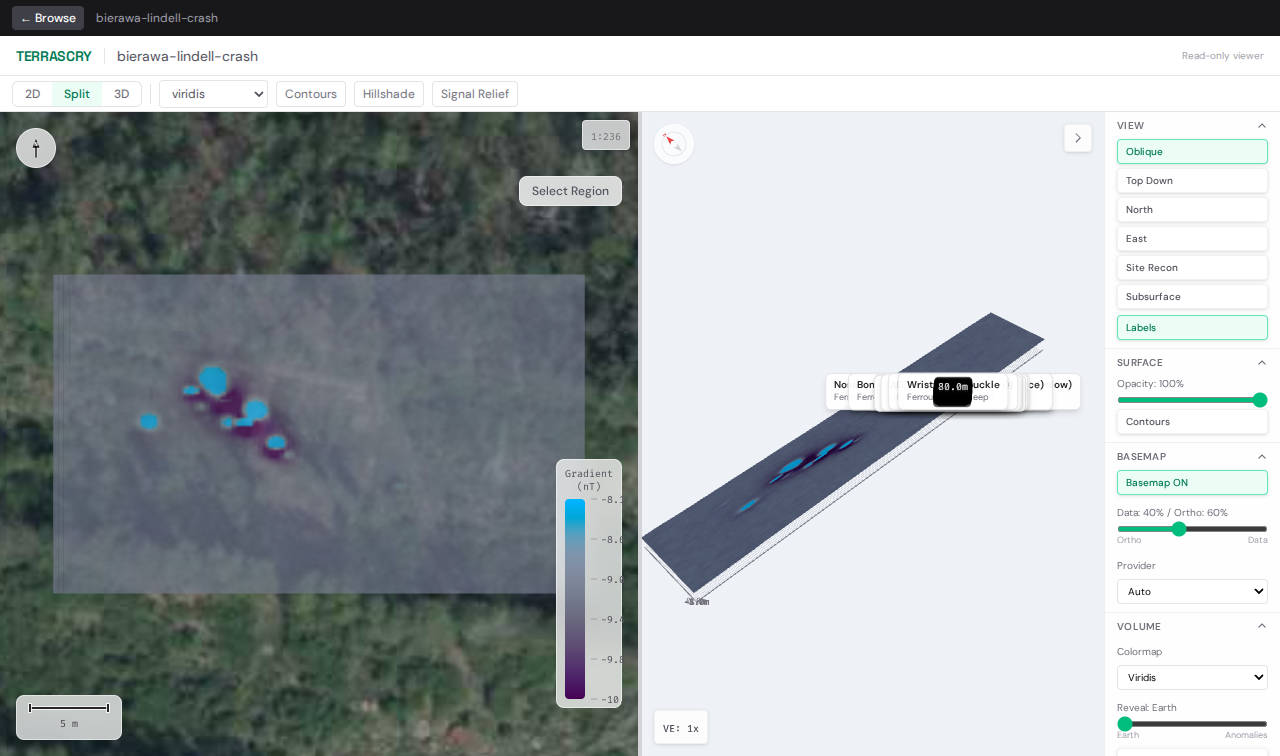1280x756 pixels.
Task: Enable Hillshade rendering
Action: pos(388,93)
